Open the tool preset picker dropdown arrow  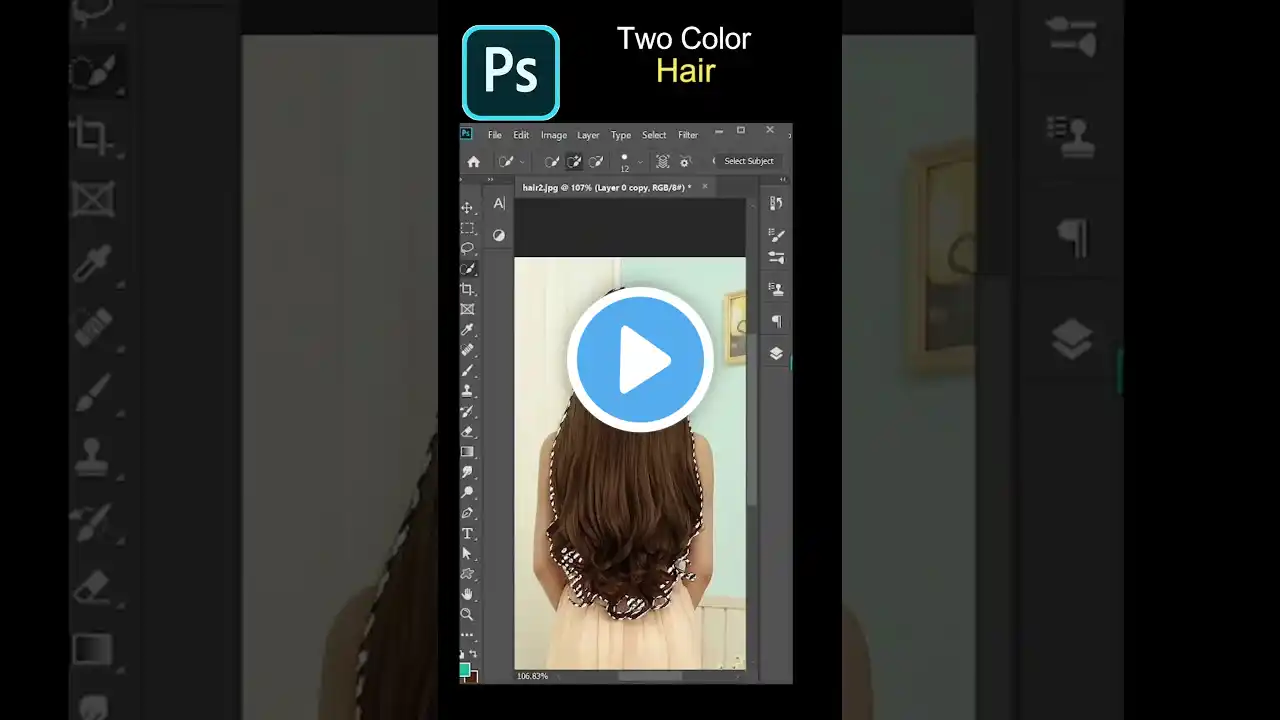tap(522, 162)
